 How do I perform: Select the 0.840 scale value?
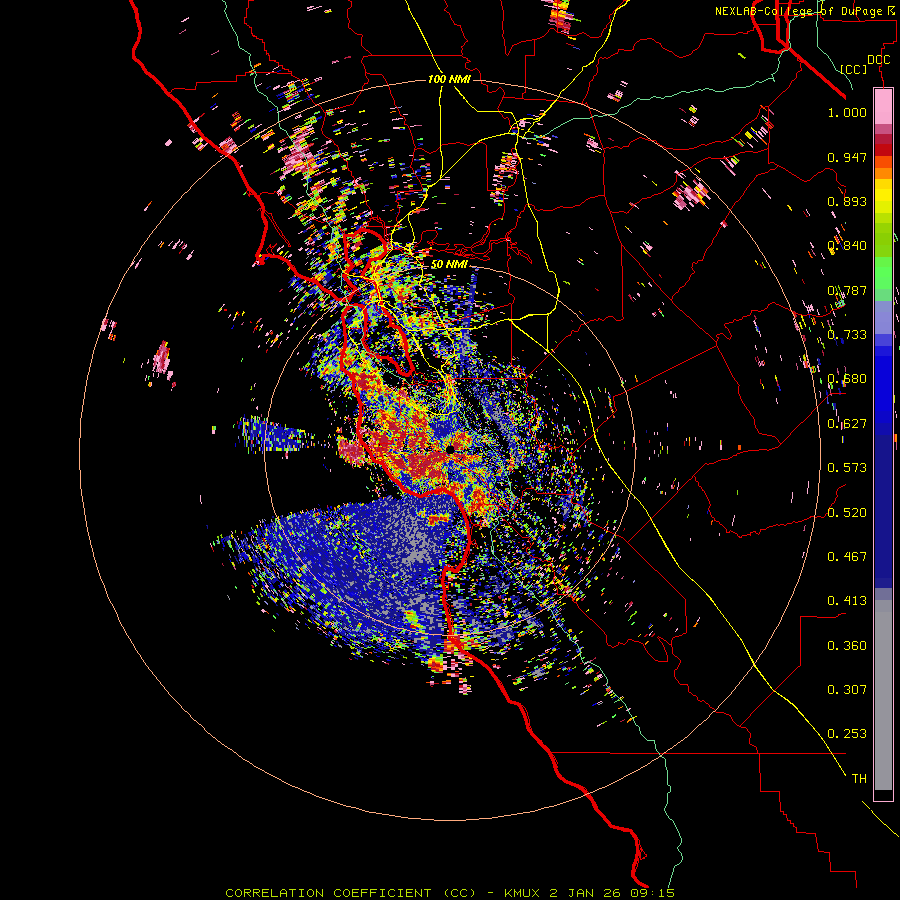tap(847, 246)
